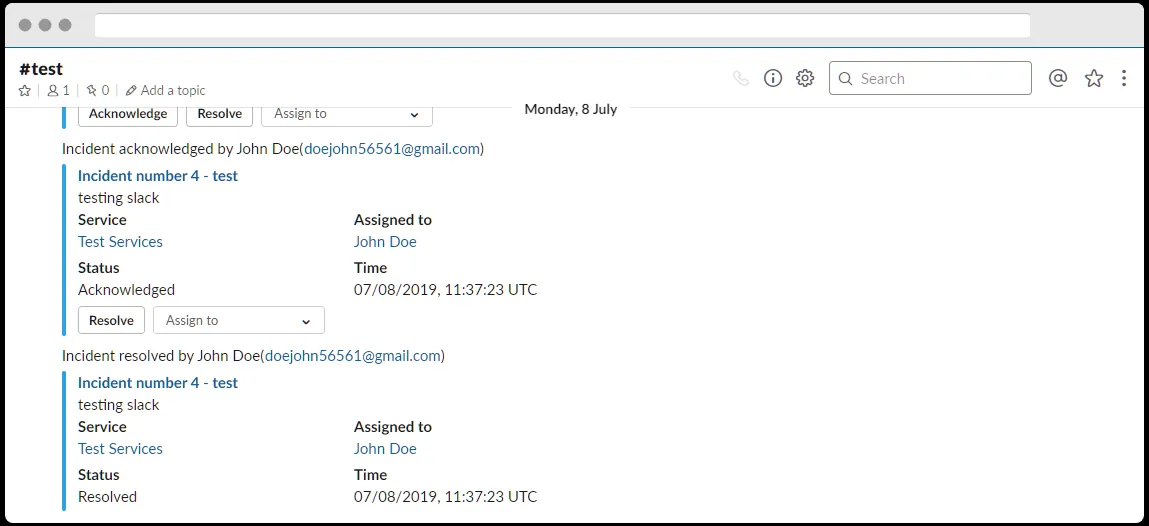This screenshot has width=1149, height=526.
Task: Show mentions with the @ icon
Action: point(1057,78)
